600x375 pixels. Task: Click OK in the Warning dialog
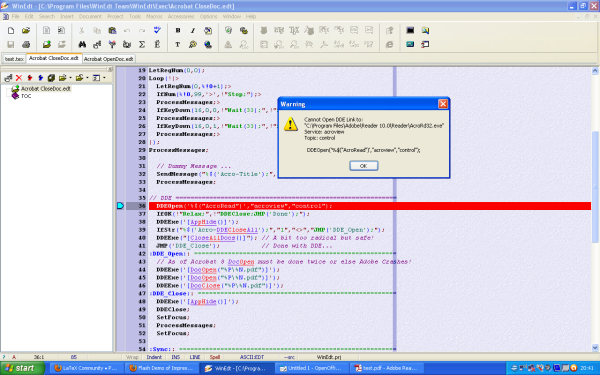coord(364,166)
